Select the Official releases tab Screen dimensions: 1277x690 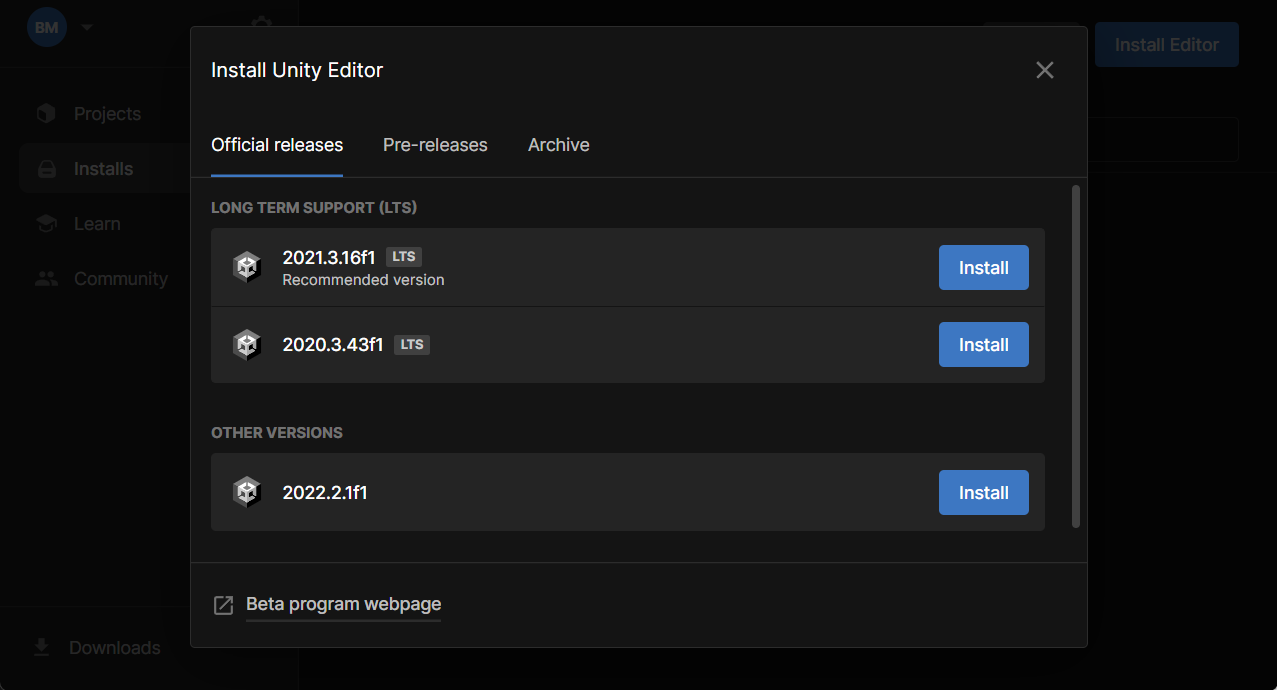pos(277,145)
